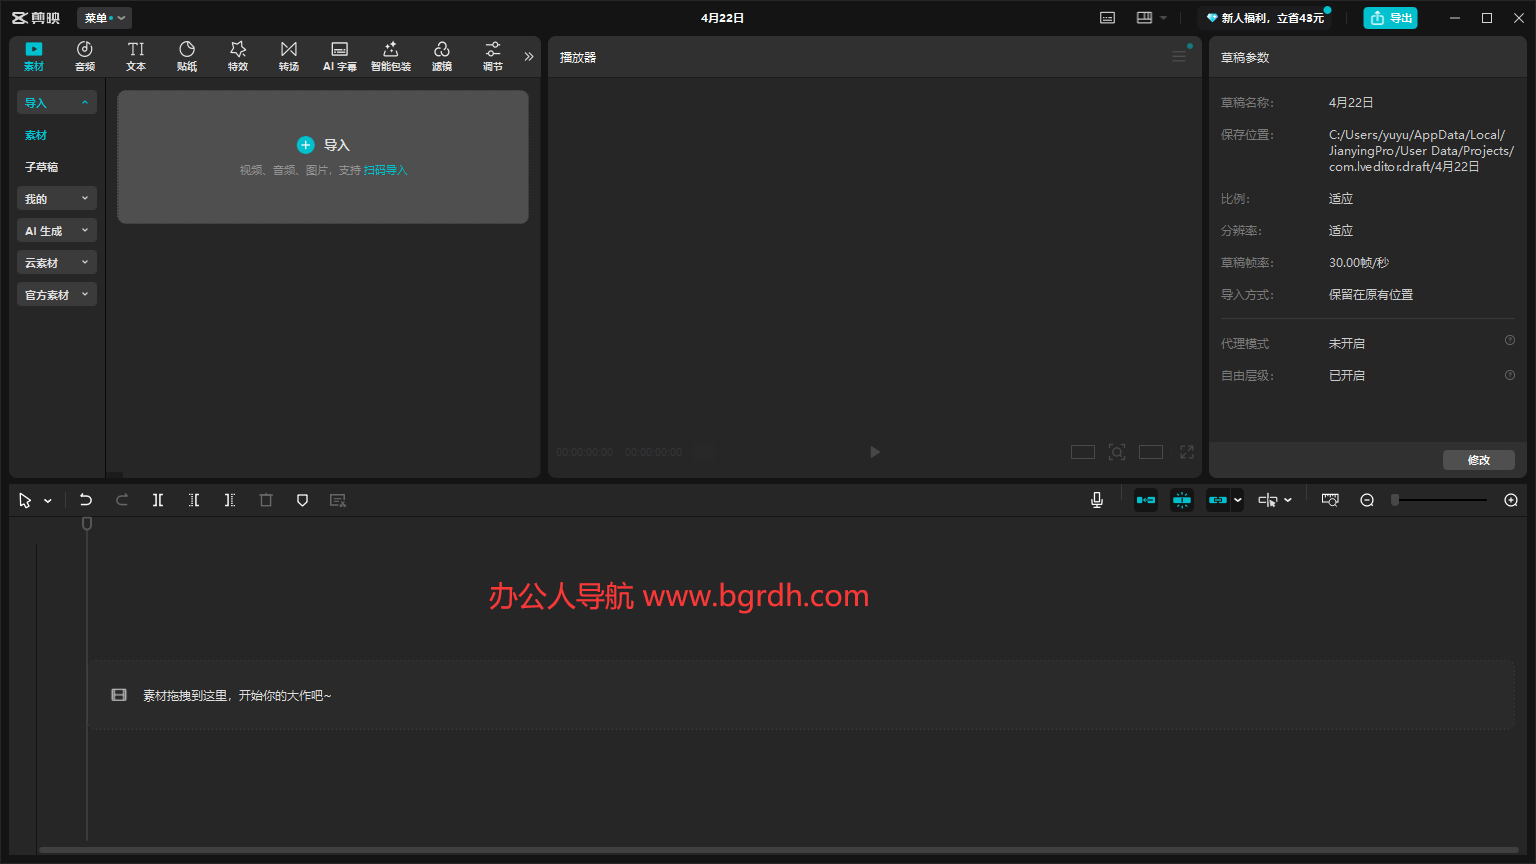Viewport: 1536px width, 864px height.
Task: Click the shield-shaped marker icon
Action: click(302, 500)
